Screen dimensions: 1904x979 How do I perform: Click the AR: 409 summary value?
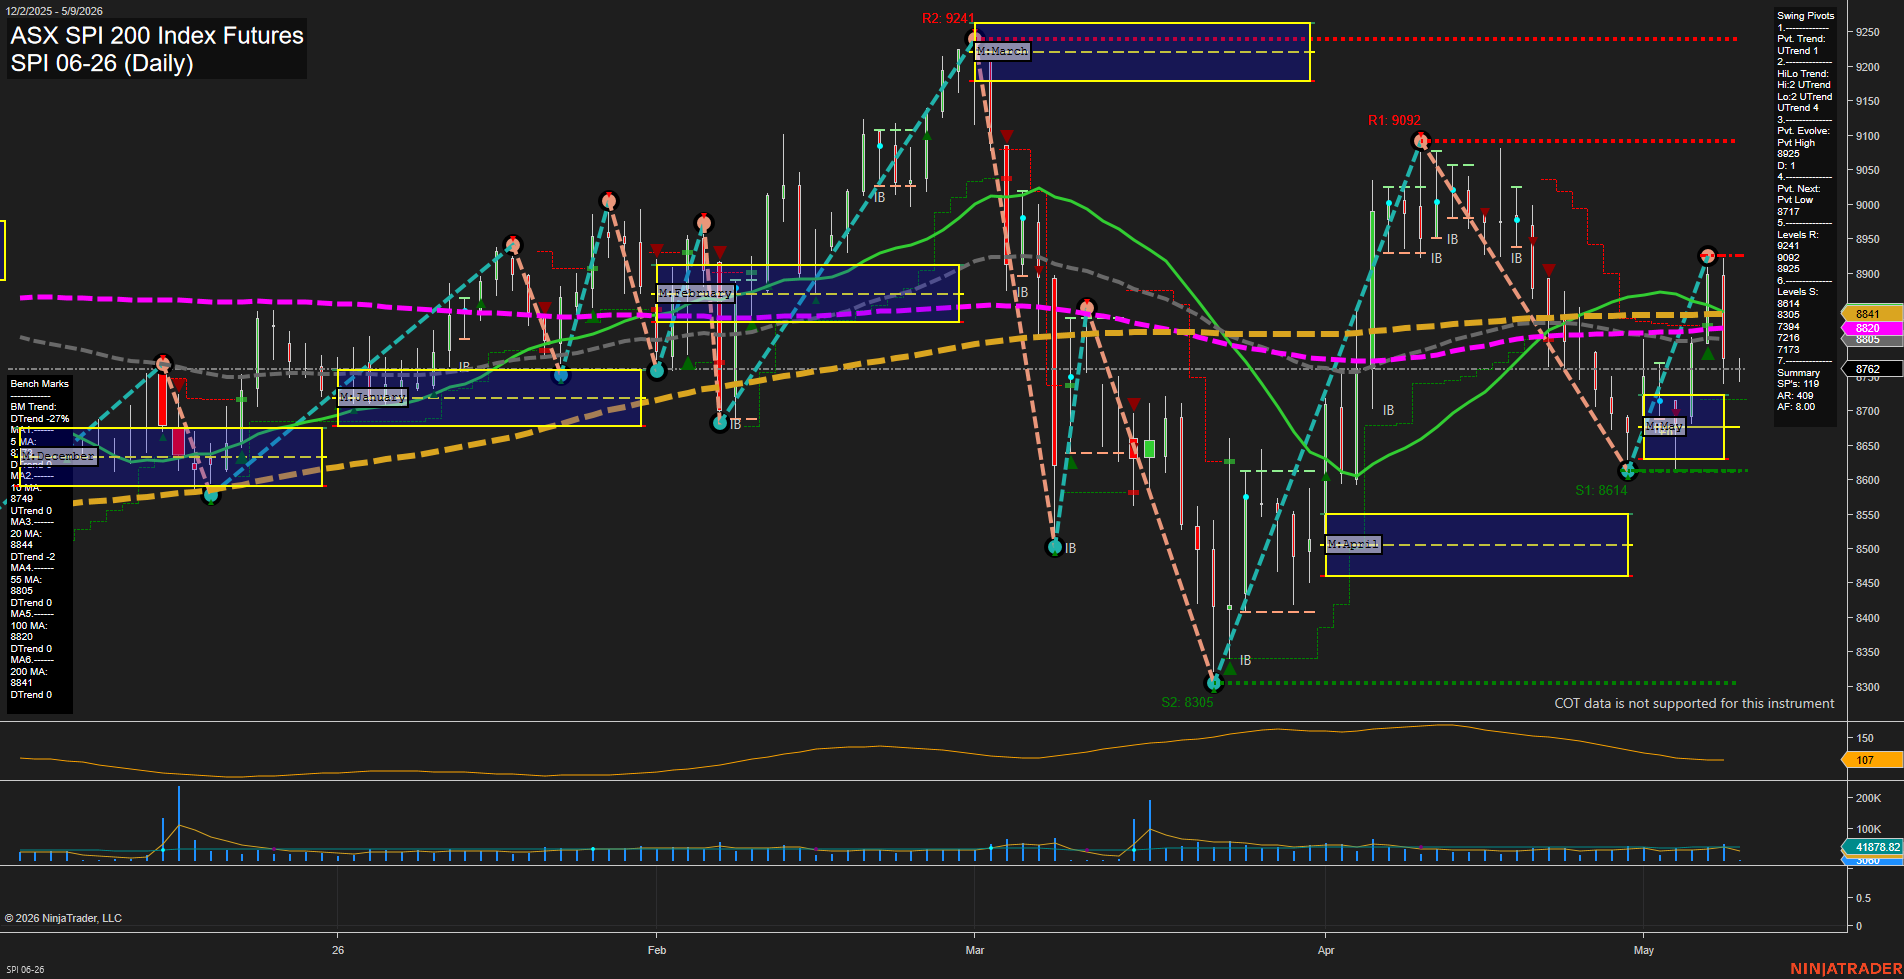click(1795, 396)
